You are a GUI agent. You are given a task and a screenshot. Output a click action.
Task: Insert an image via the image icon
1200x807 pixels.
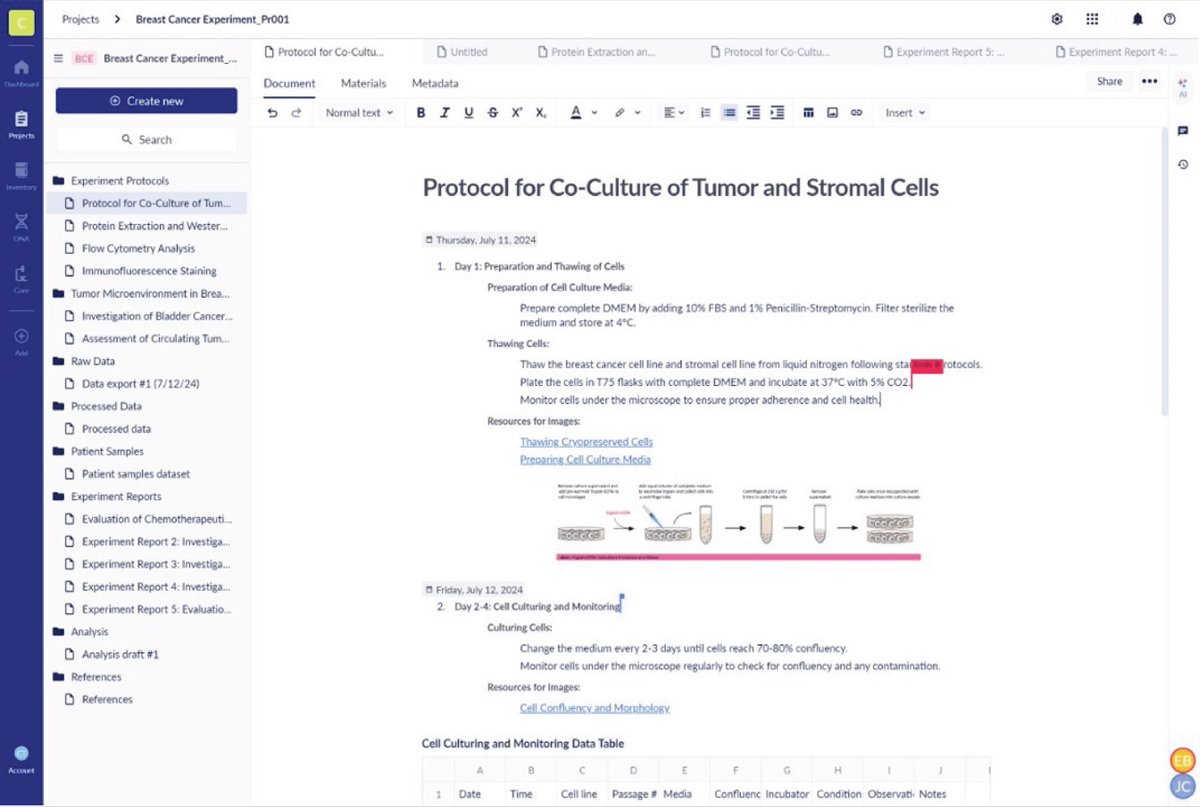831,112
